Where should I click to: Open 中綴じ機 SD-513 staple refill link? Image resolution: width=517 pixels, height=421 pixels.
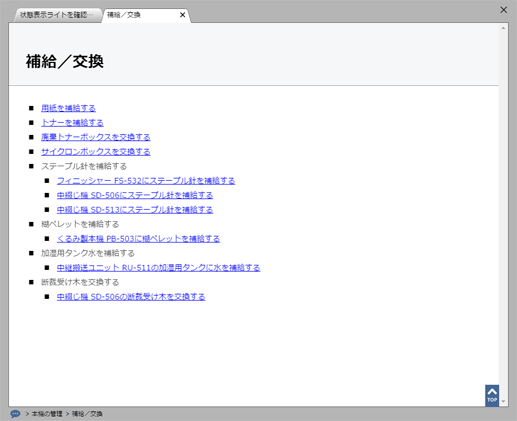tap(135, 210)
